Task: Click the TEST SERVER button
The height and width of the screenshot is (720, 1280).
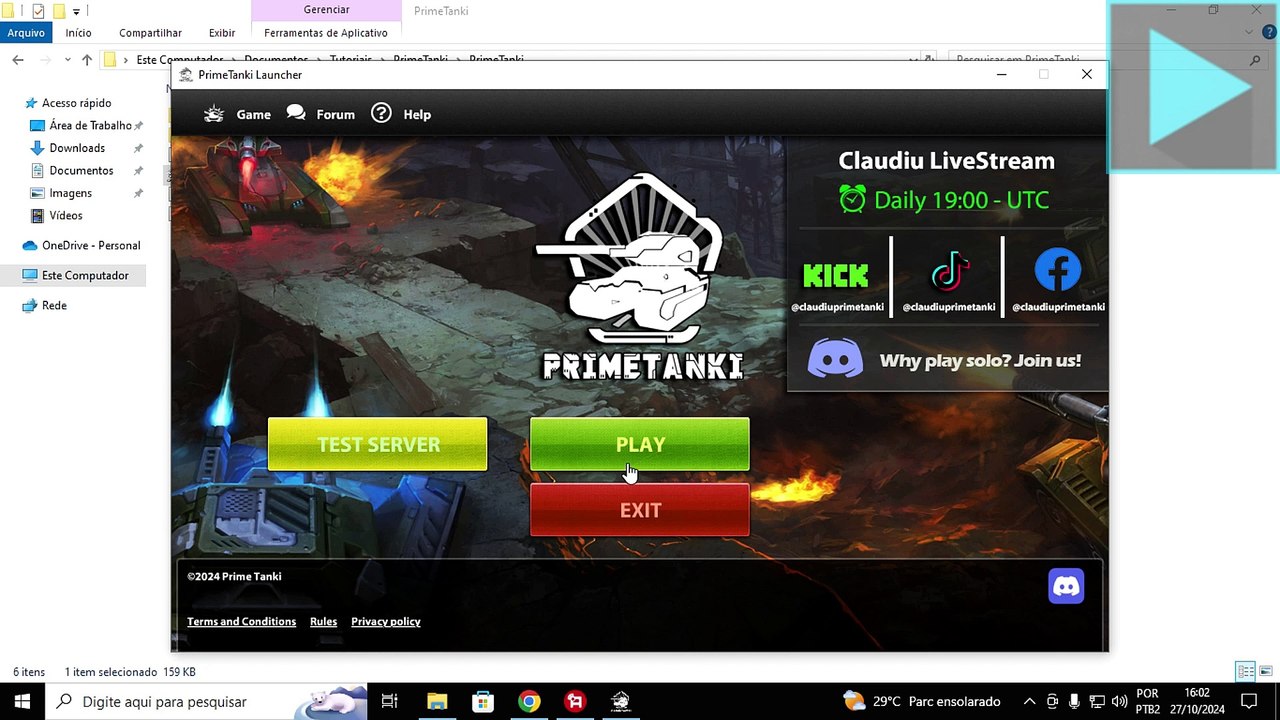Action: pyautogui.click(x=378, y=444)
